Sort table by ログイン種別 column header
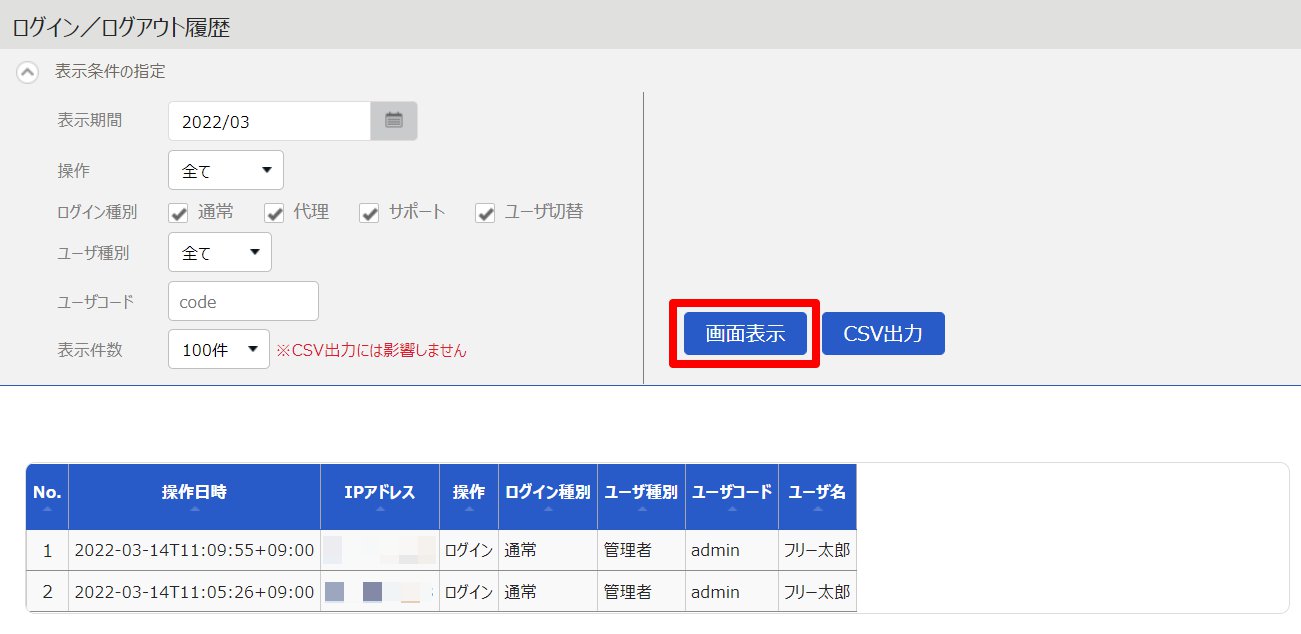 pyautogui.click(x=548, y=496)
